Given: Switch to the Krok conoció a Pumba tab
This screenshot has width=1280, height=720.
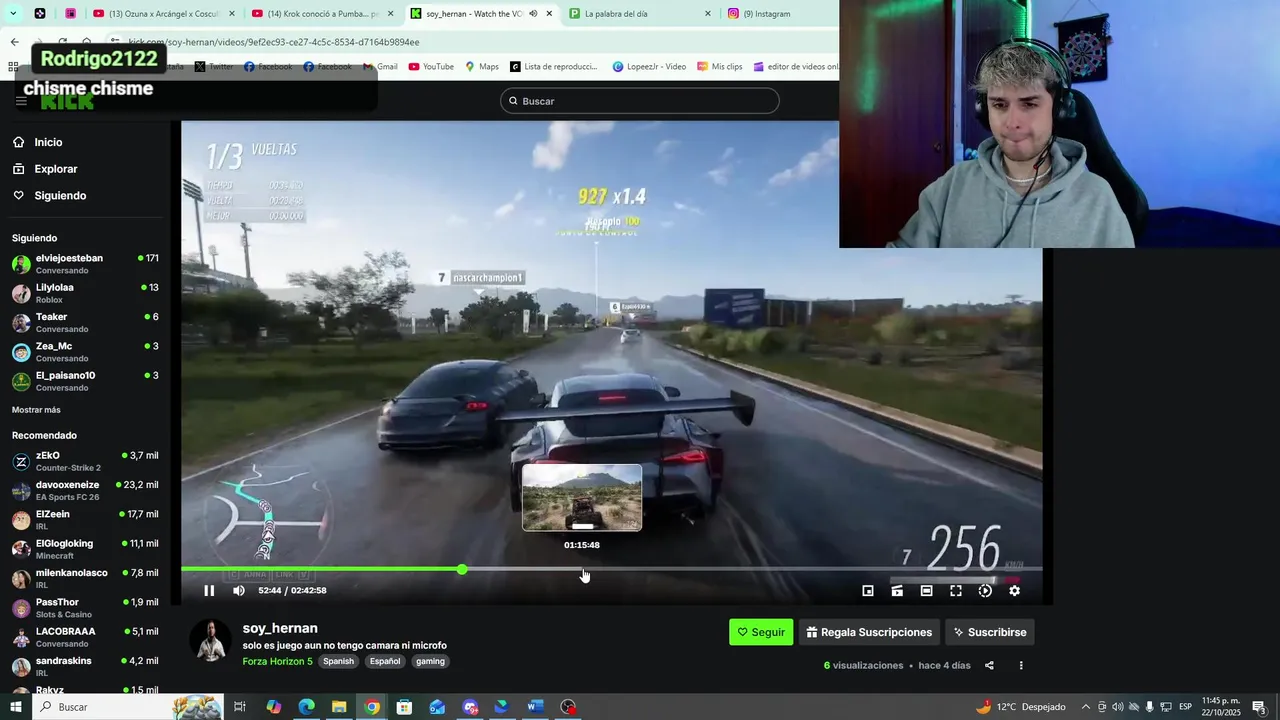Looking at the screenshot, I should [x=322, y=14].
